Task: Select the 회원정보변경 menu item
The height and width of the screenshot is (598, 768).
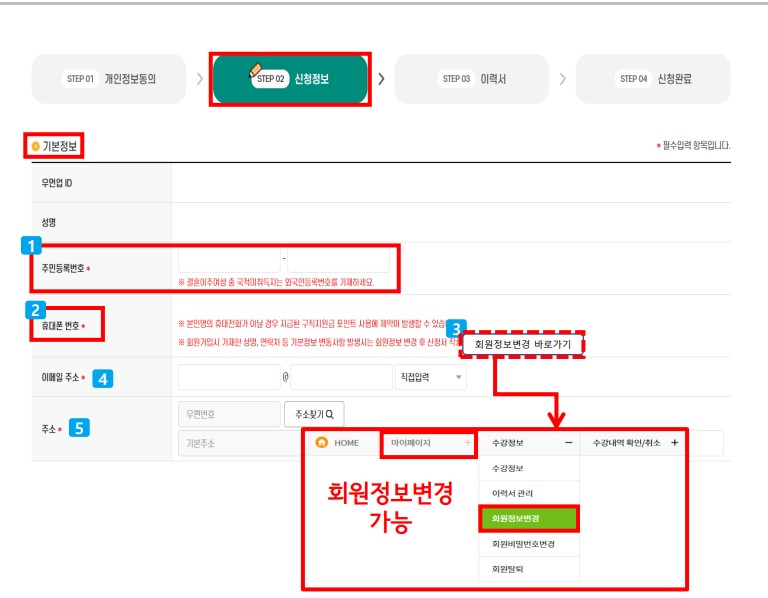Action: (529, 519)
